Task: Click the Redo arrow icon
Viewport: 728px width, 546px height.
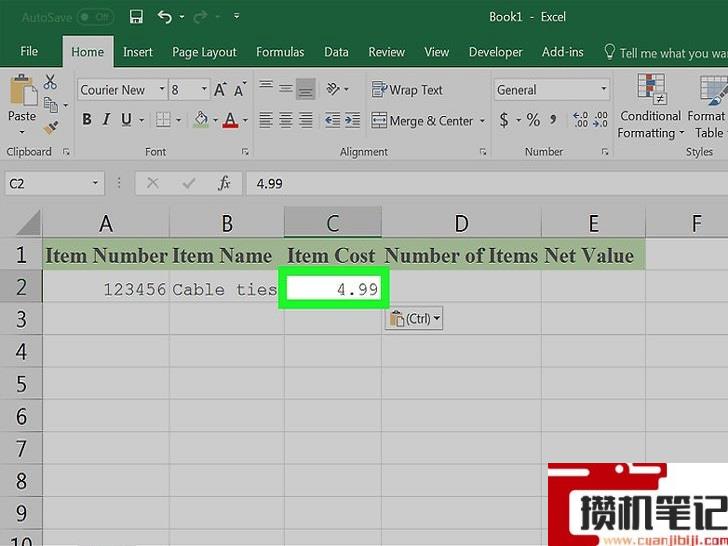Action: (200, 17)
